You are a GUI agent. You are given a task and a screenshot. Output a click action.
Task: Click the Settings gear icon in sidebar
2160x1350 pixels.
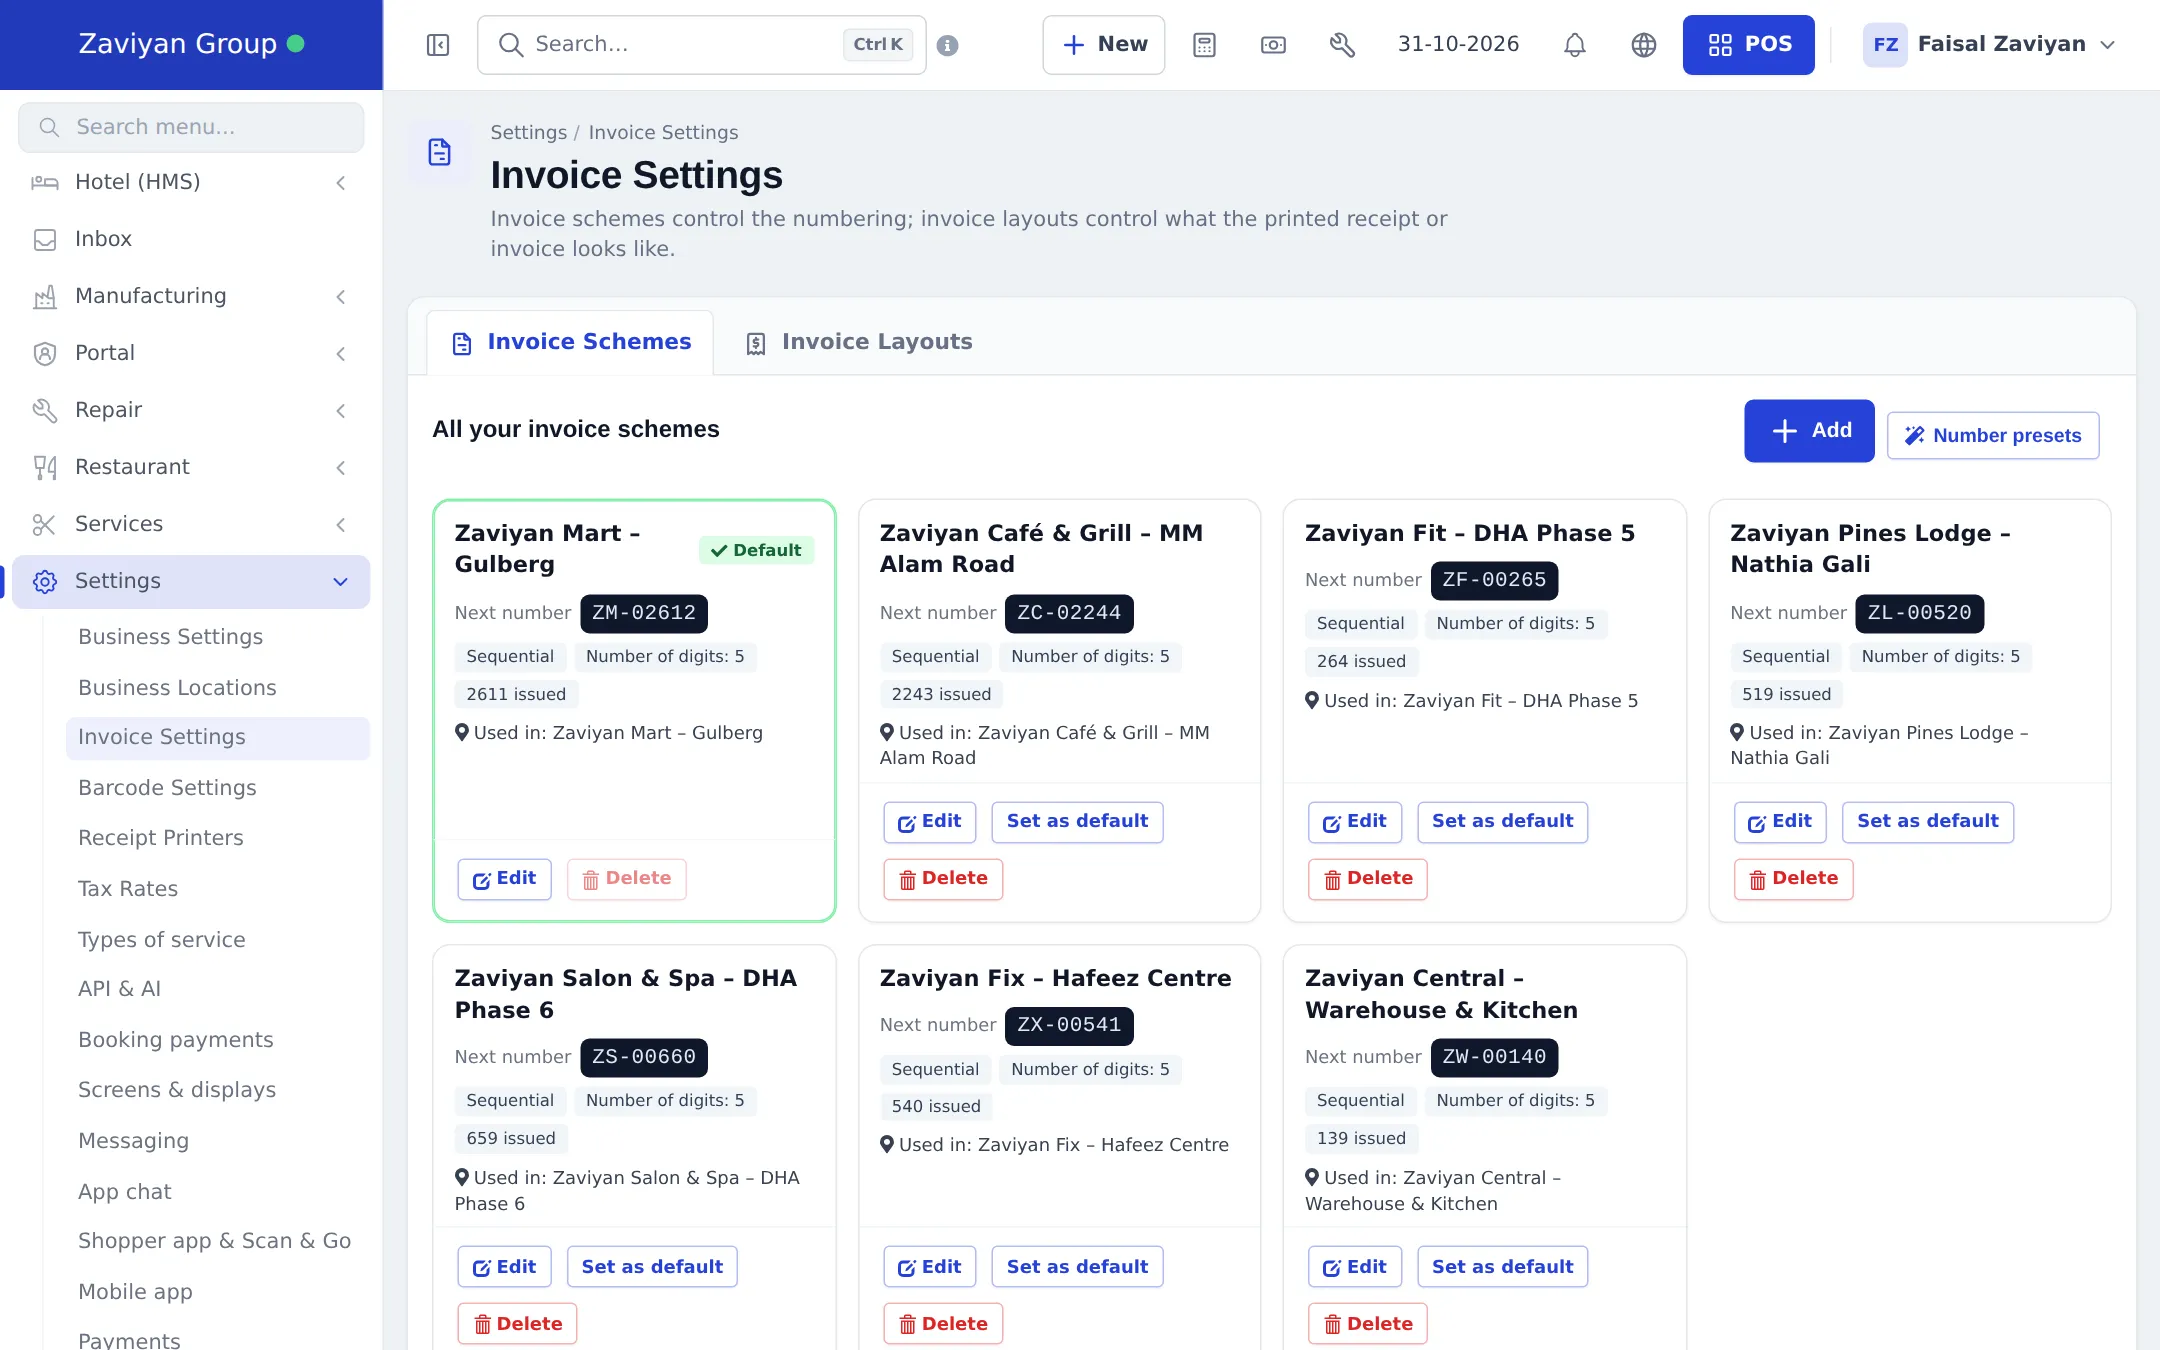(x=45, y=581)
